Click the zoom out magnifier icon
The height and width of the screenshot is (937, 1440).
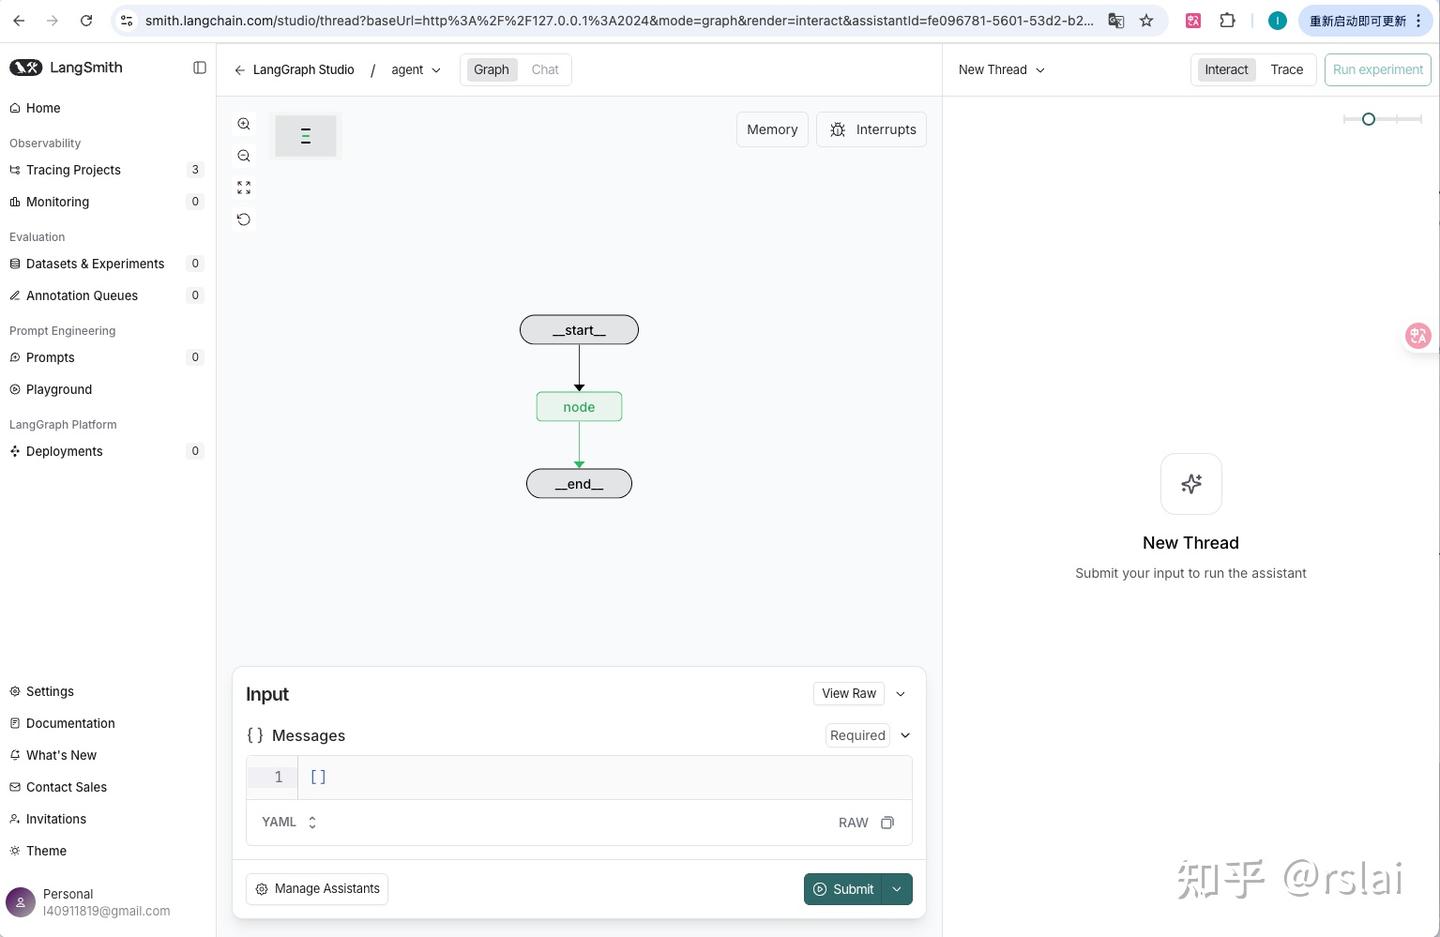[244, 156]
